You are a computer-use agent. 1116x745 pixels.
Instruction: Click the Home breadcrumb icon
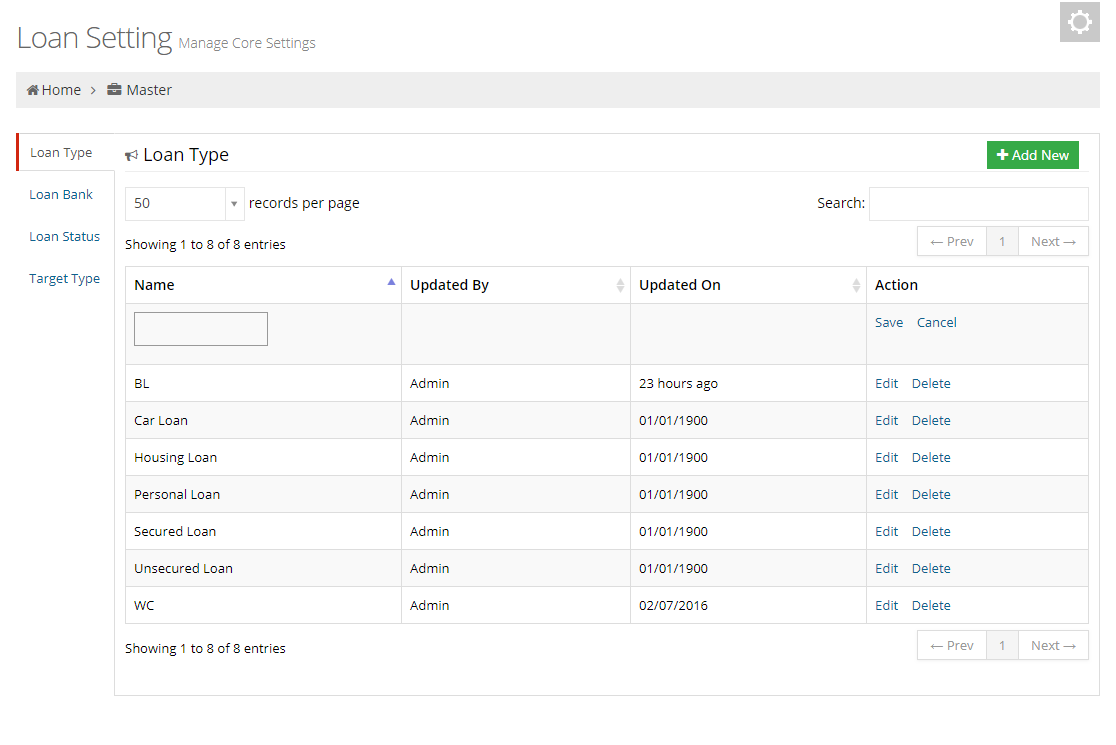coord(33,90)
